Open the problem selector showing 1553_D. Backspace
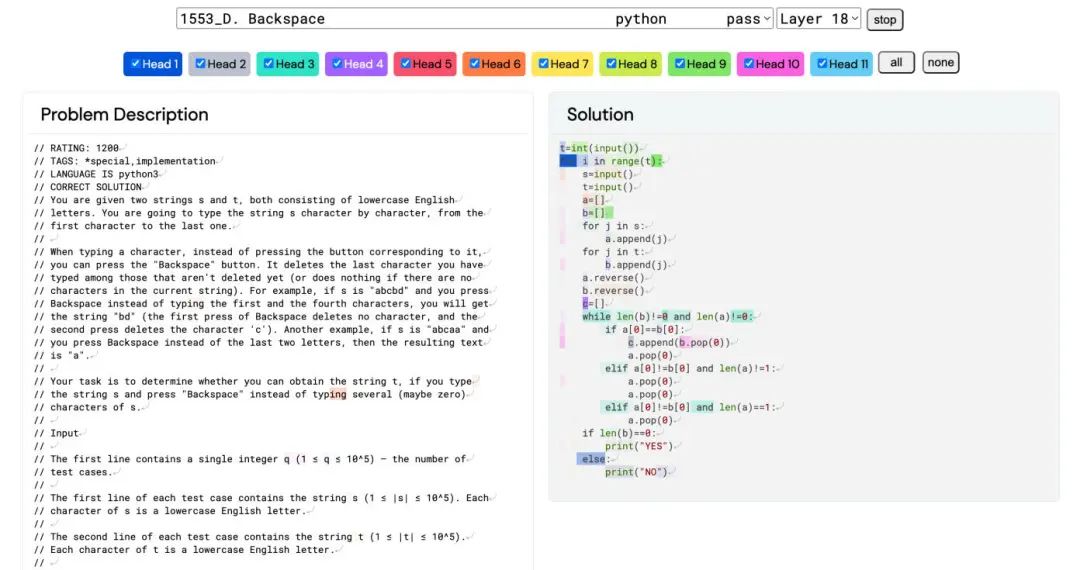1080x570 pixels. [474, 19]
